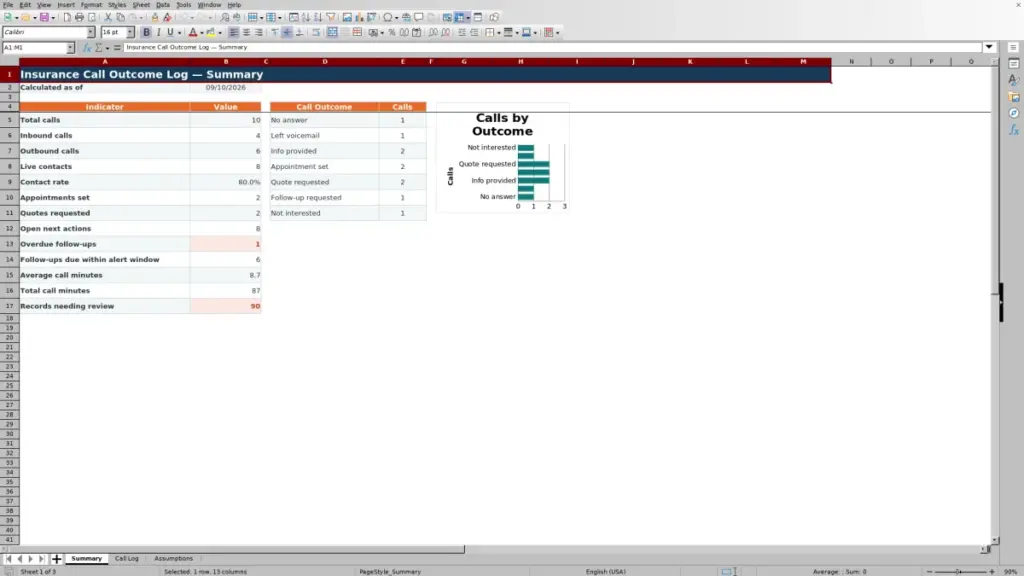Click the add new sheet plus button
The height and width of the screenshot is (576, 1024).
tap(56, 559)
